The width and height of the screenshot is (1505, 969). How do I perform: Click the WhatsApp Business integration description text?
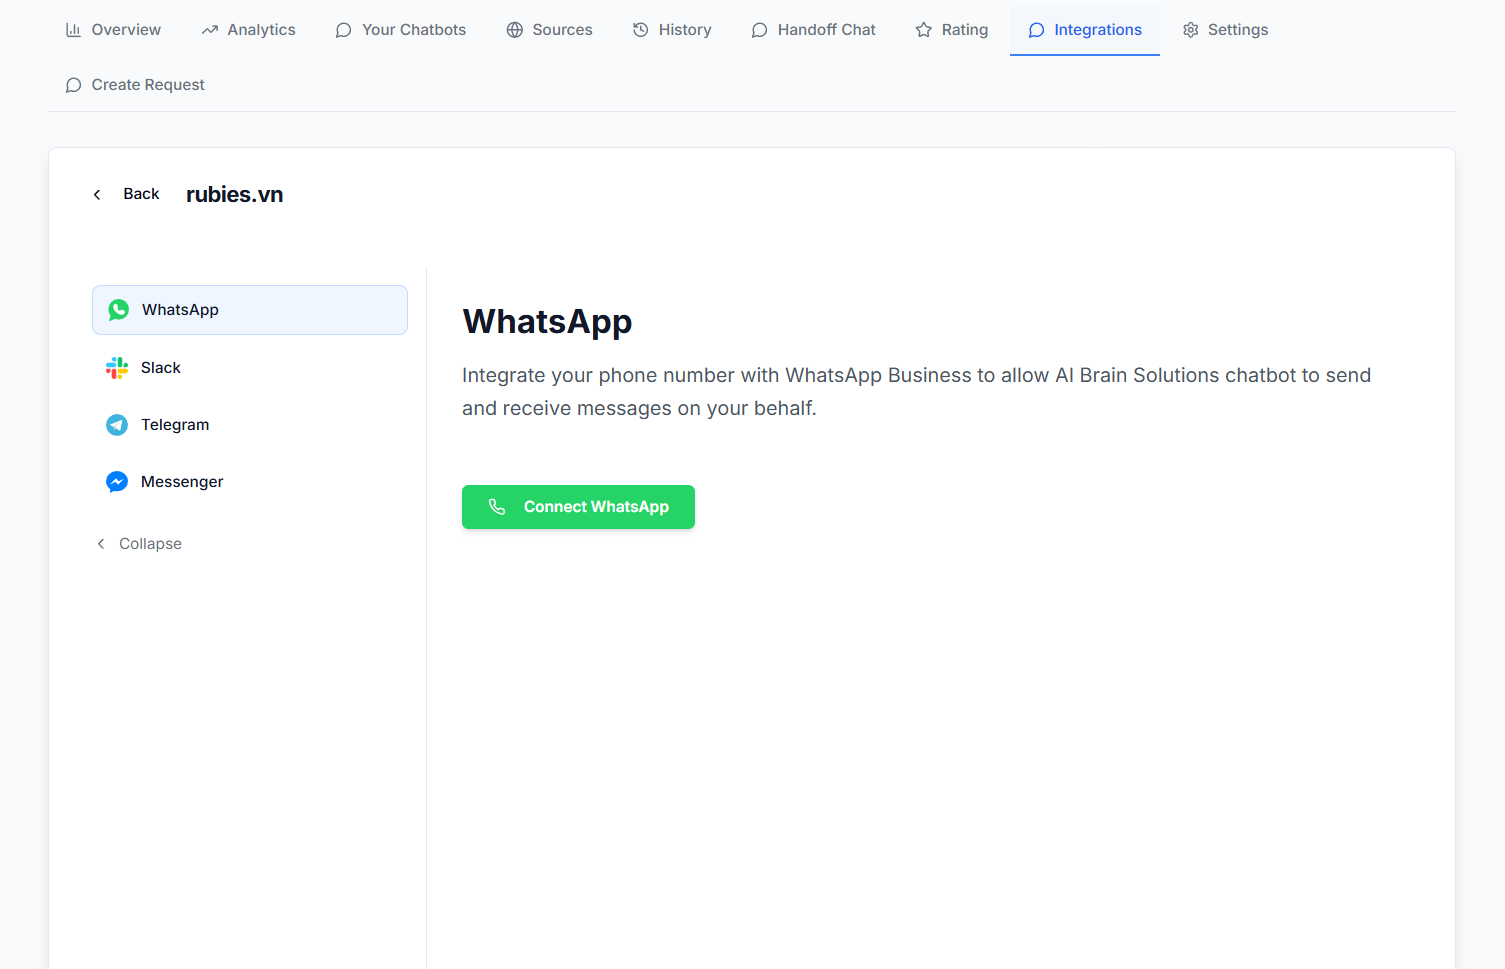916,392
